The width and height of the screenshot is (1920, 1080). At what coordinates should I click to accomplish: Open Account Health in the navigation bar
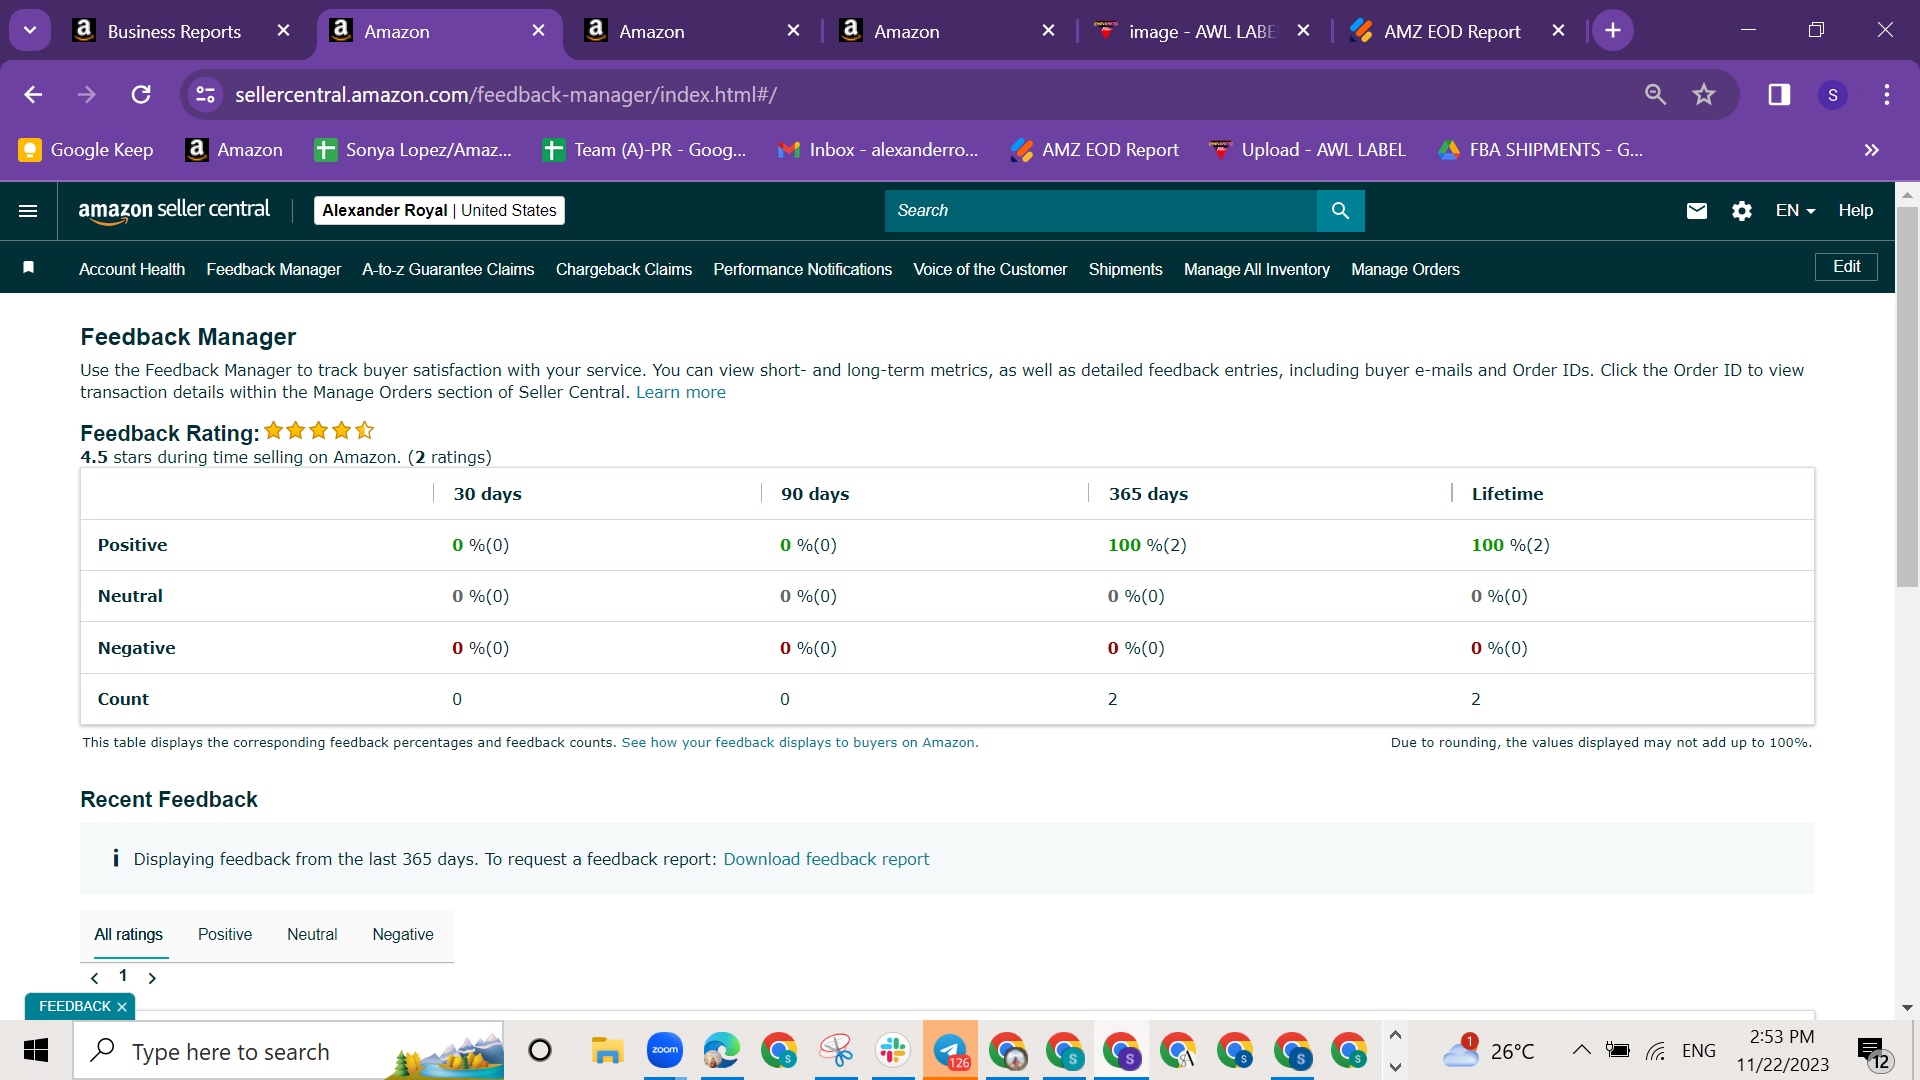tap(132, 270)
